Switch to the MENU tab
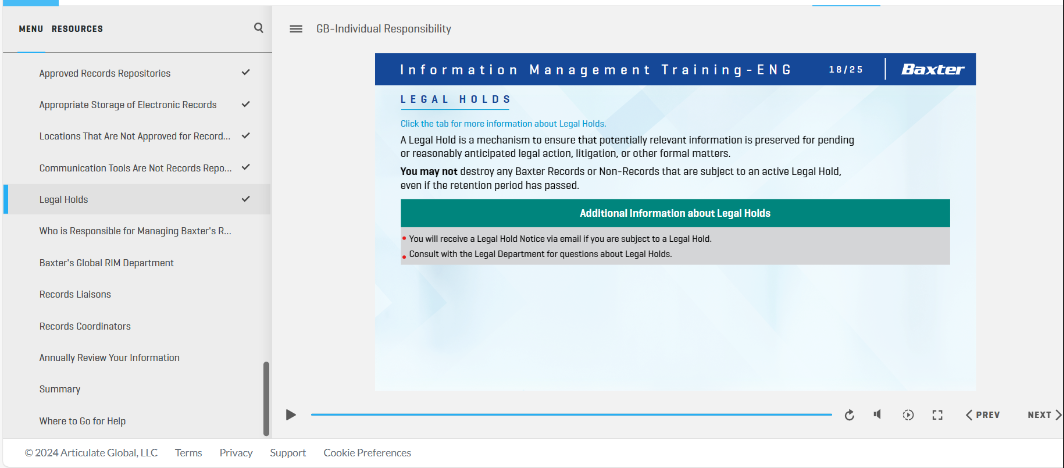 click(x=31, y=29)
